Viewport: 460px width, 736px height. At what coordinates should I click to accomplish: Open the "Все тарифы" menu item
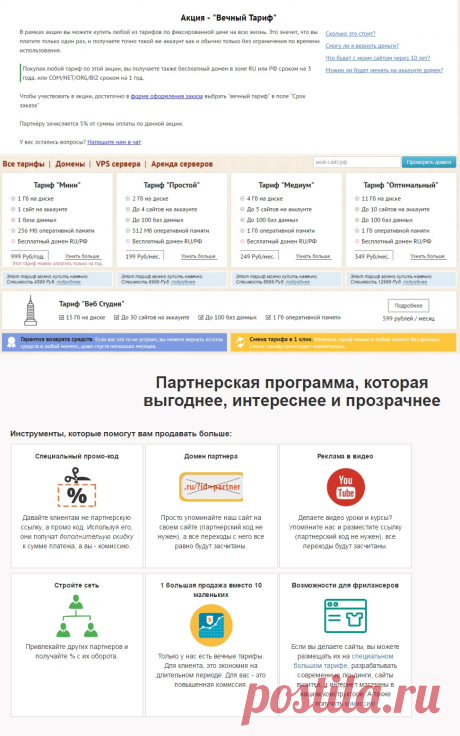tap(23, 164)
